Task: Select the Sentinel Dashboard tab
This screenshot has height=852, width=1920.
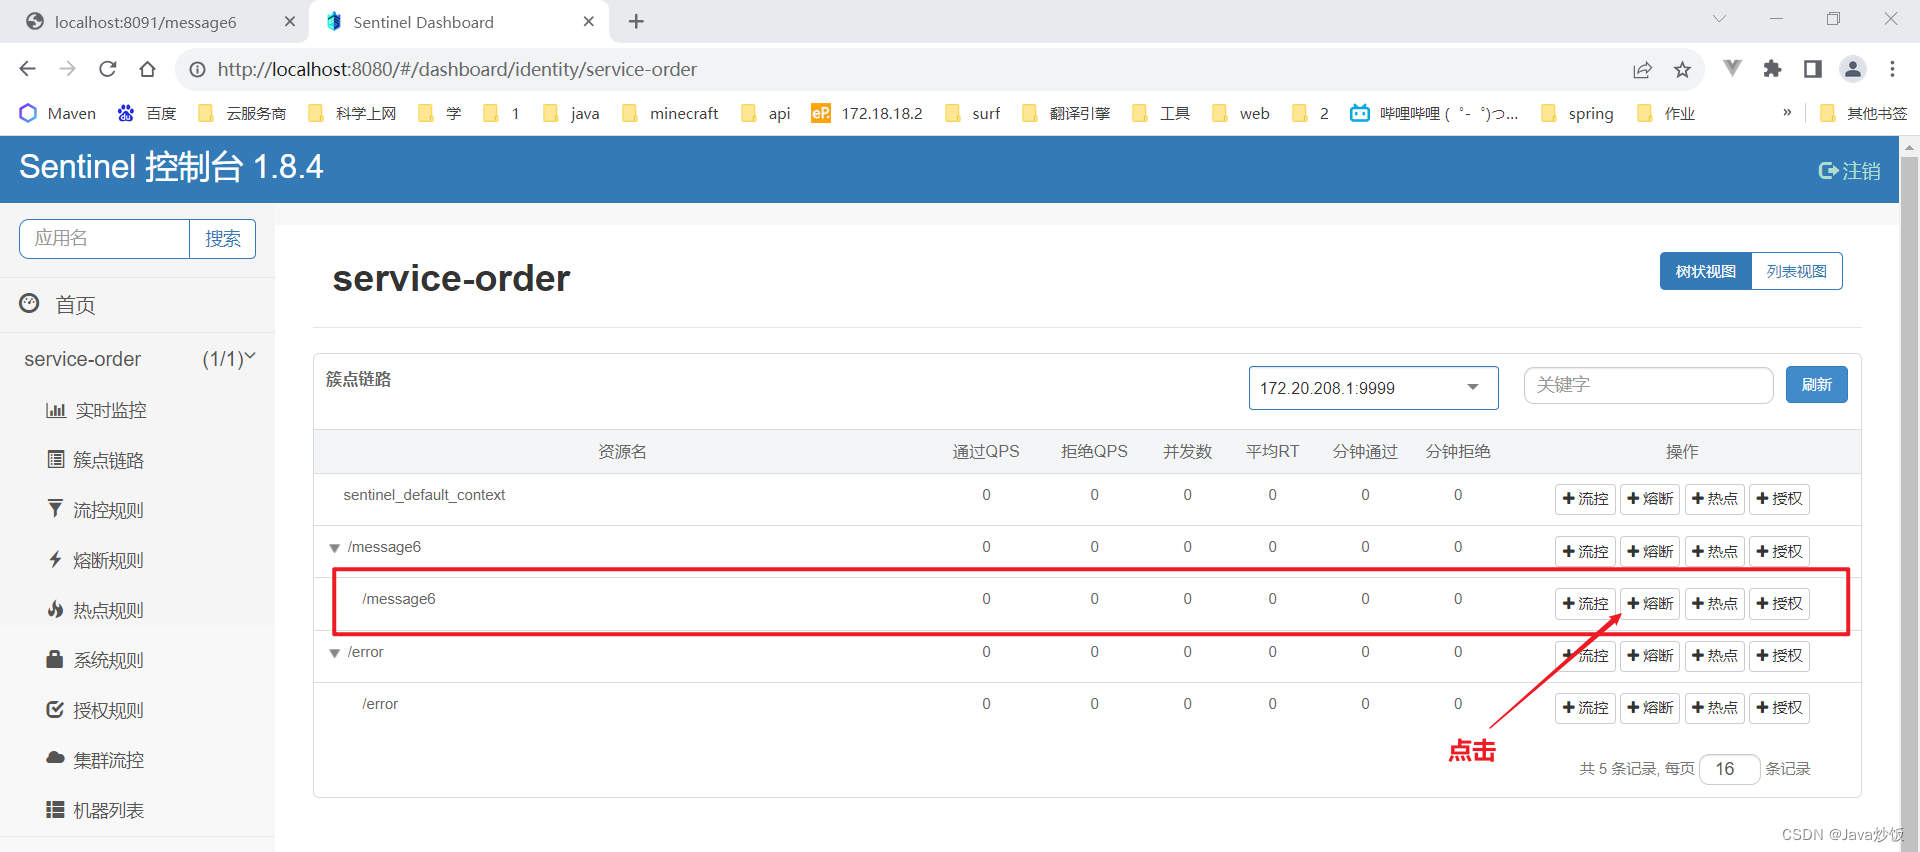Action: pyautogui.click(x=424, y=22)
